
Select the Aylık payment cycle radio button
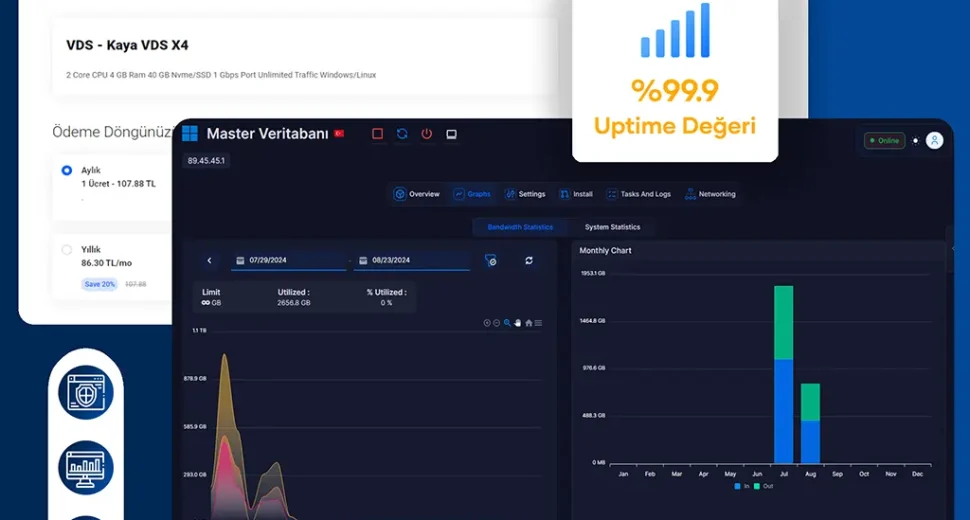(67, 170)
